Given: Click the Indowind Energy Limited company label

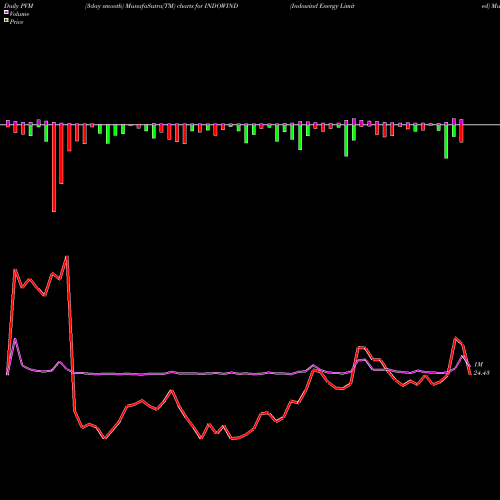Looking at the screenshot, I should (322, 6).
